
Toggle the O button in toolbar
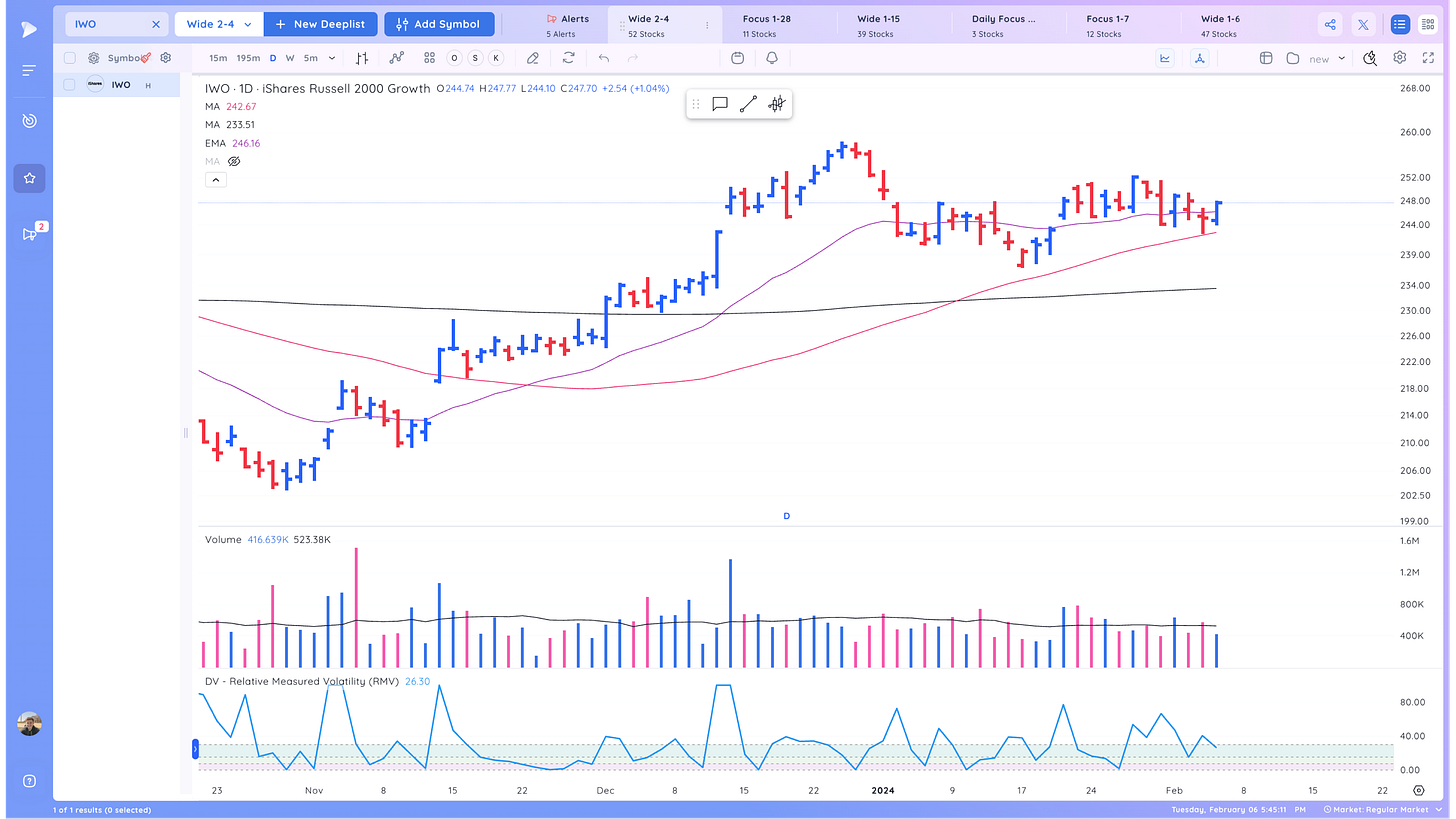[454, 58]
